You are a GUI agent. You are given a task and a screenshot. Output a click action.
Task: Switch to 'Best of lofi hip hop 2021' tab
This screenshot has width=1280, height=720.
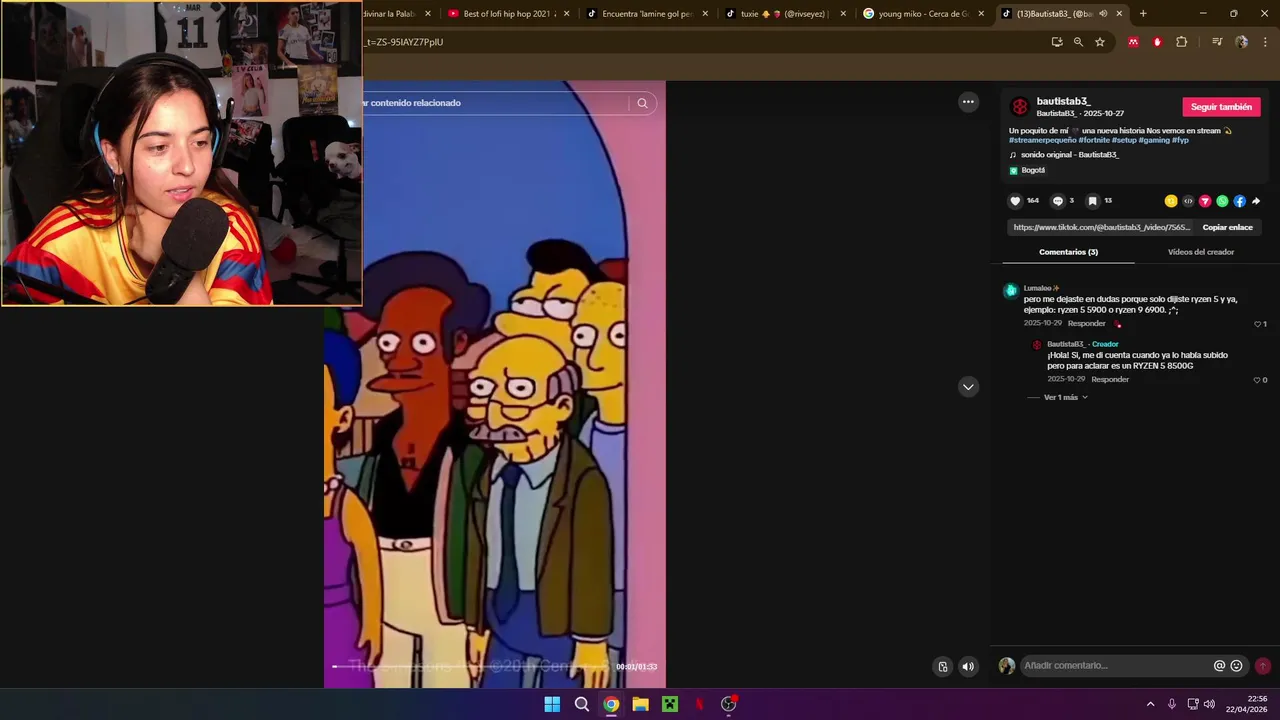[510, 14]
